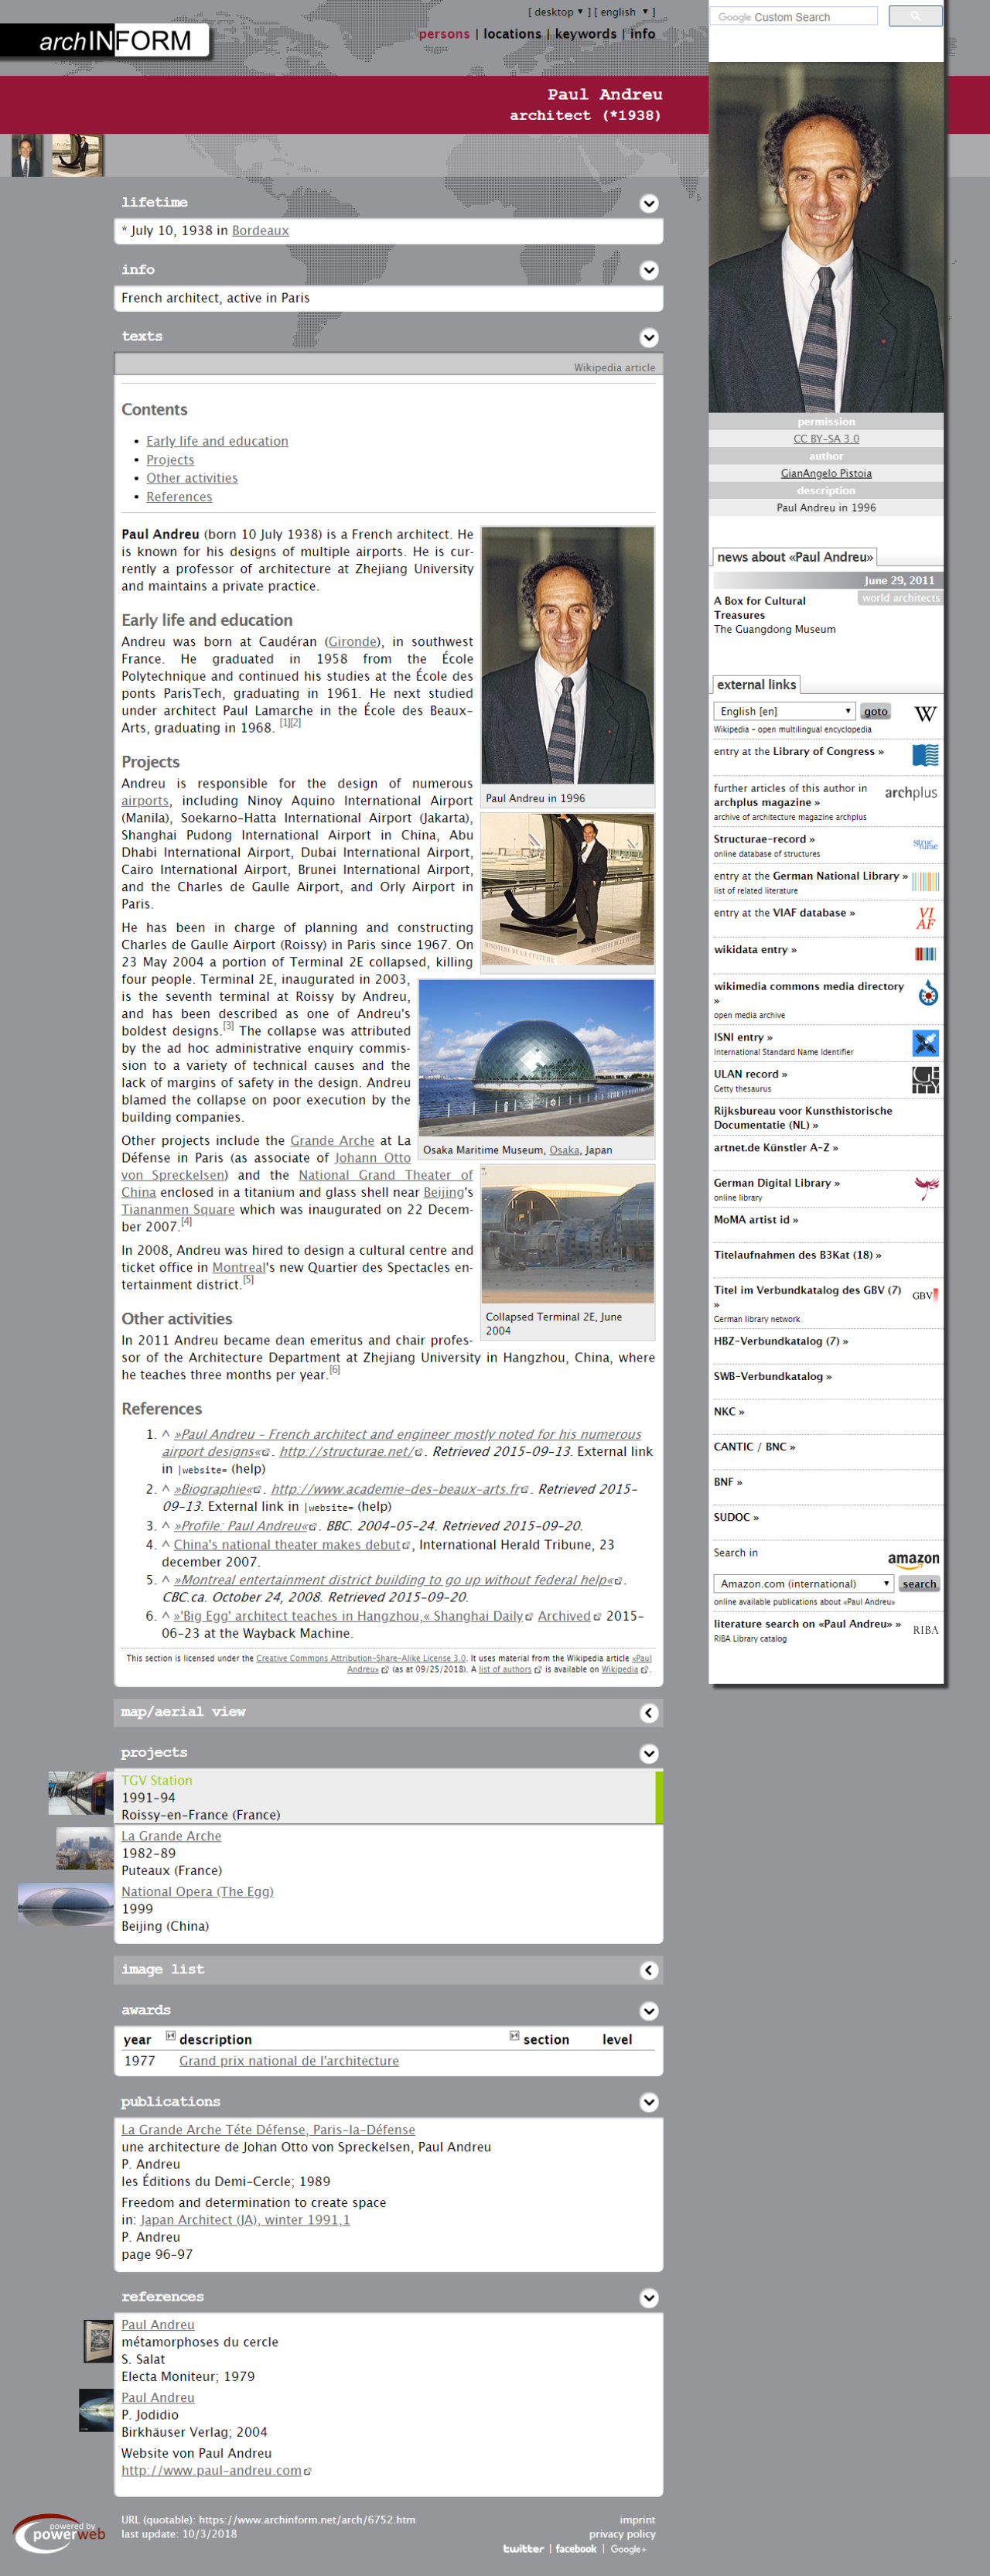This screenshot has height=2576, width=990.
Task: Click the Wikimedia Commons logo icon
Action: click(x=928, y=992)
